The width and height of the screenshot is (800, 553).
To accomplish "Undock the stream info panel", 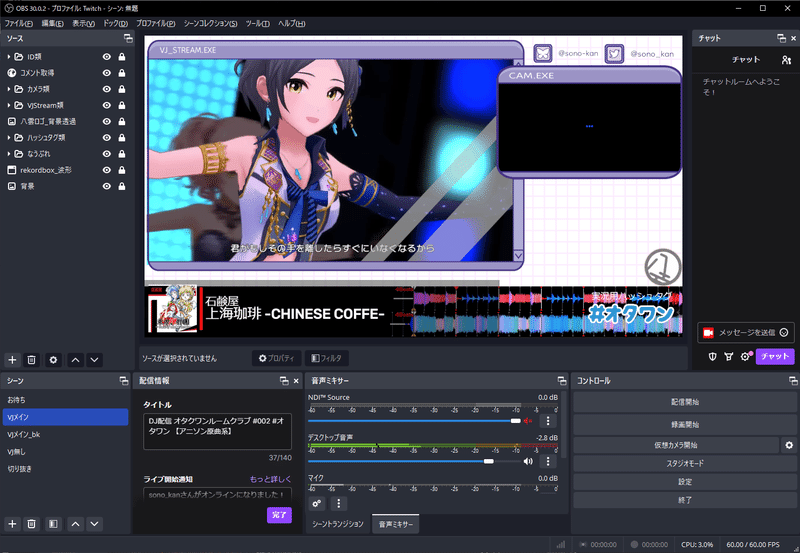I will coord(284,381).
